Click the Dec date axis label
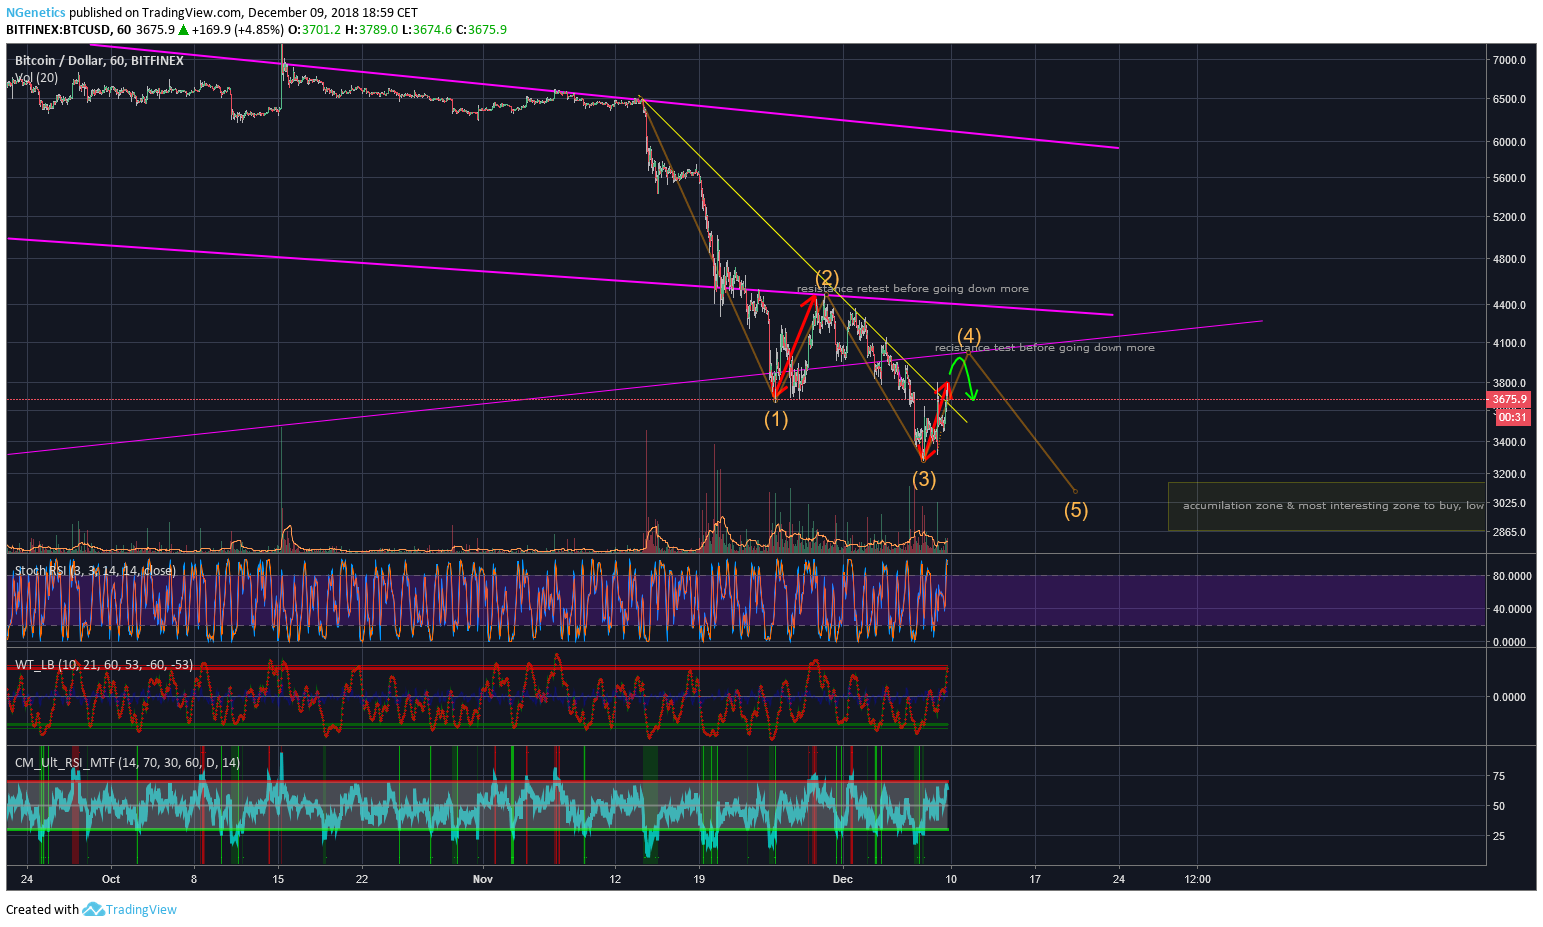This screenshot has height=927, width=1543. point(843,880)
